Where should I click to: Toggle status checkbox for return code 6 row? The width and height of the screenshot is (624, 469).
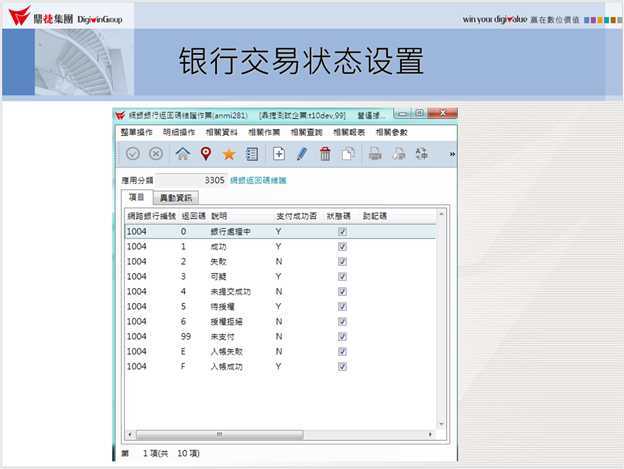tap(342, 321)
